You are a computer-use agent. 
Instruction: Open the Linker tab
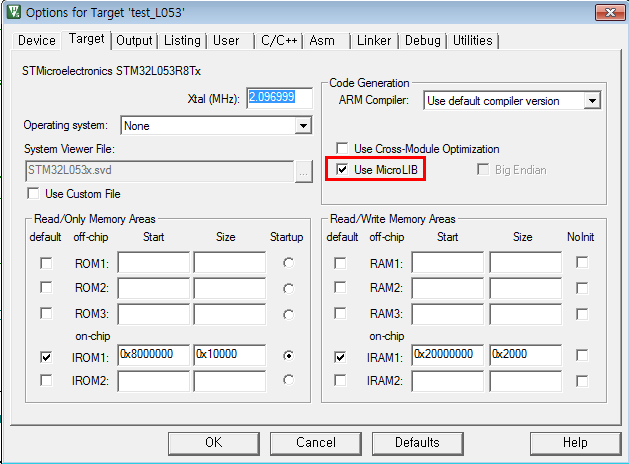point(374,41)
